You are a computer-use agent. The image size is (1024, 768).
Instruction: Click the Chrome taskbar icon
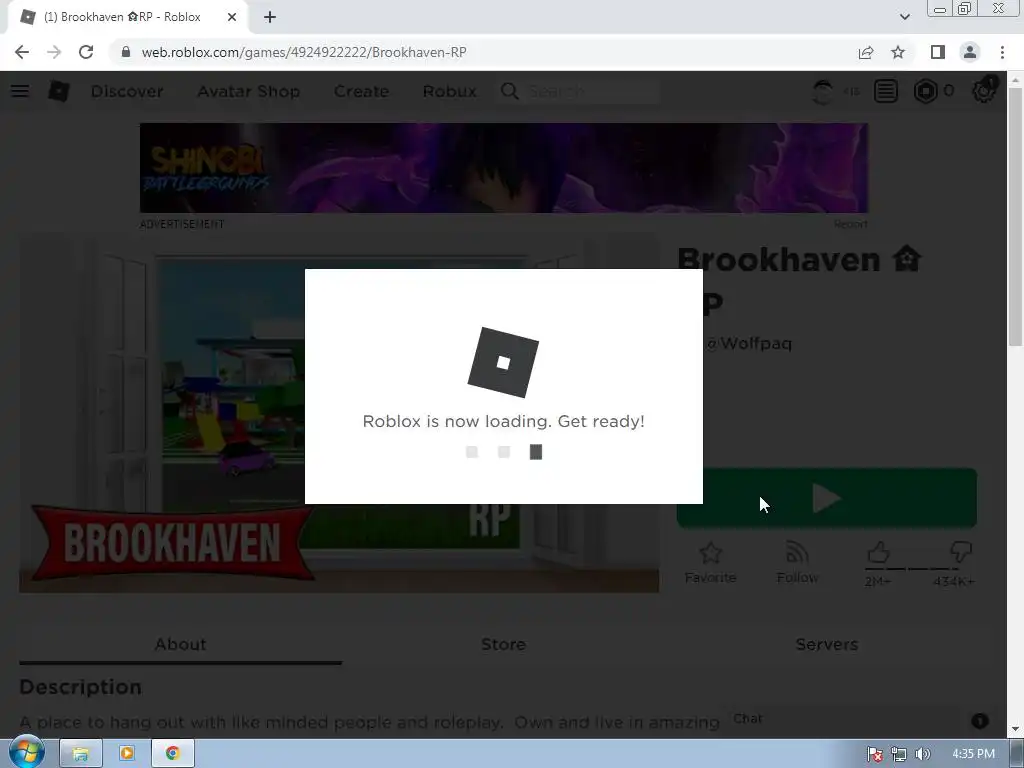(x=172, y=754)
